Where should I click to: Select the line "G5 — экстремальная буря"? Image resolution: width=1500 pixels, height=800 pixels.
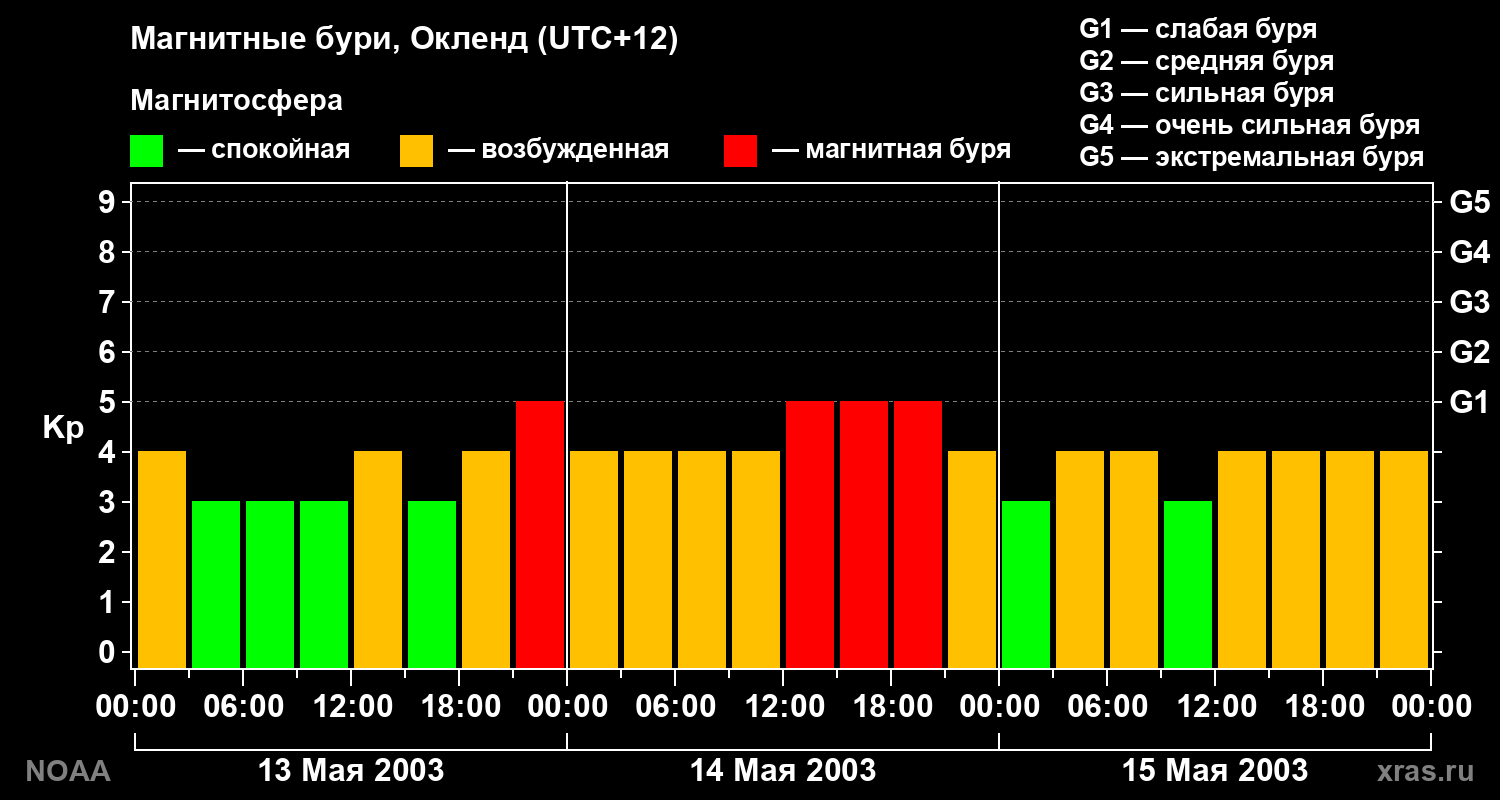(1252, 157)
